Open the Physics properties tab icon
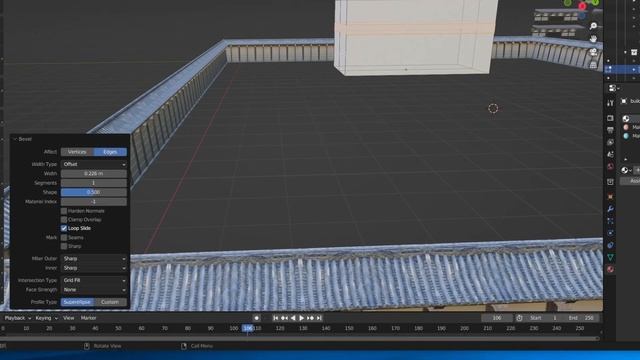The width and height of the screenshot is (640, 360). pos(610,233)
